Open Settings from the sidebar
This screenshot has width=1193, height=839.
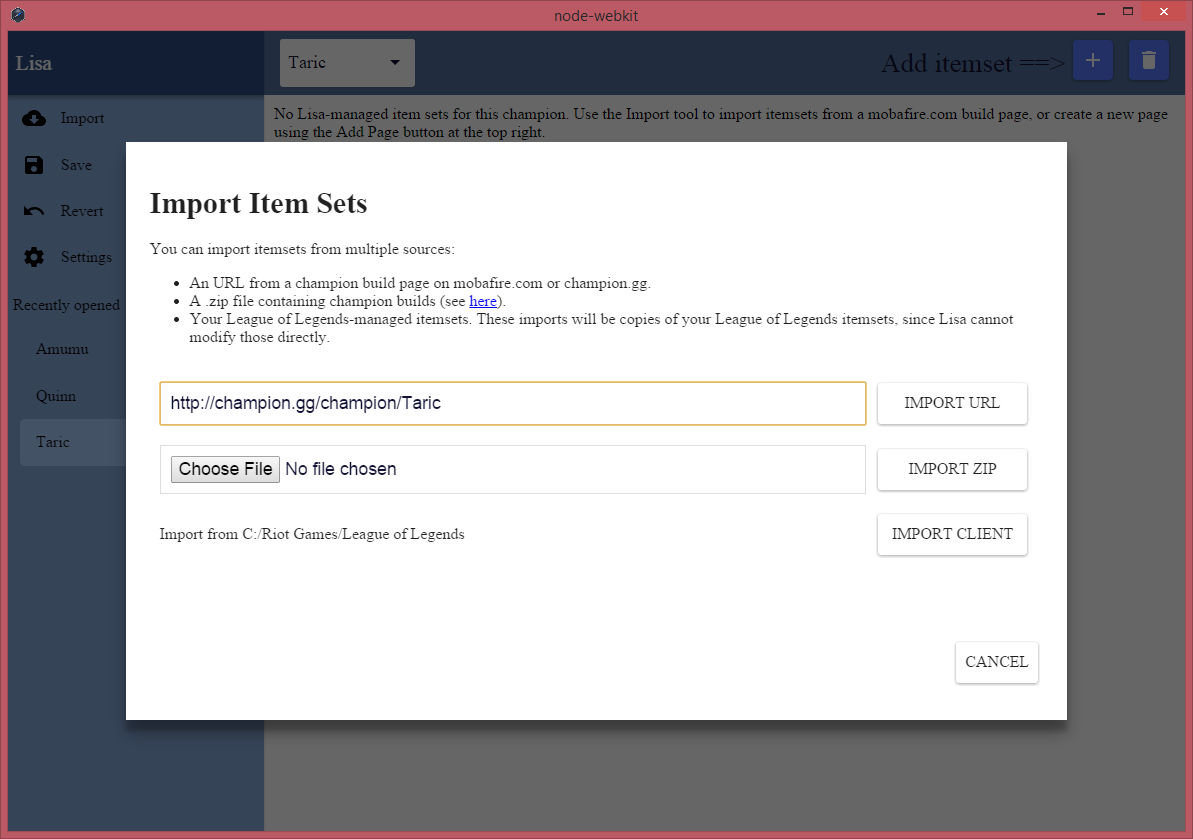(86, 257)
